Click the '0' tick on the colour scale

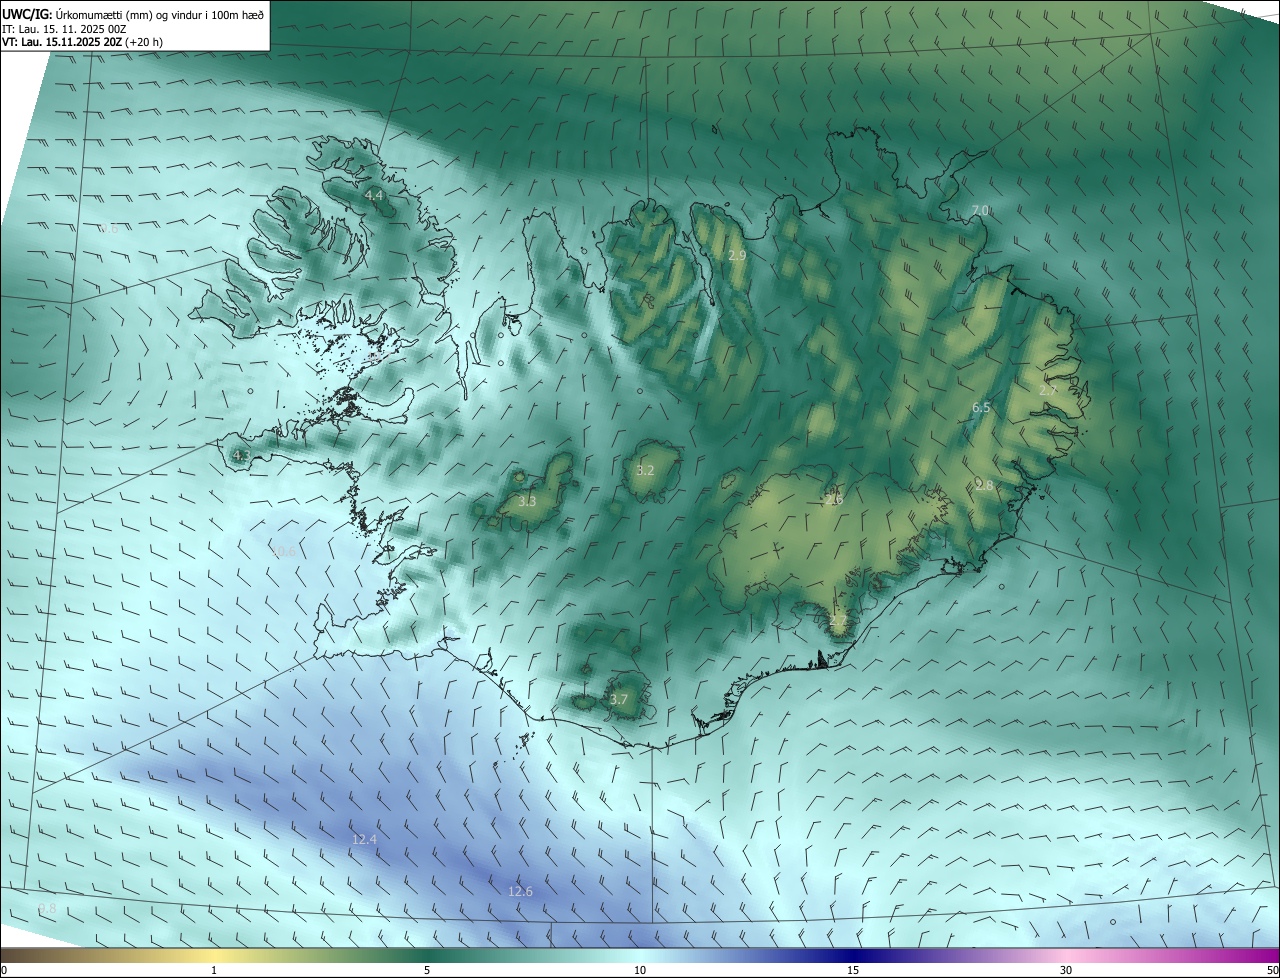click(3, 970)
